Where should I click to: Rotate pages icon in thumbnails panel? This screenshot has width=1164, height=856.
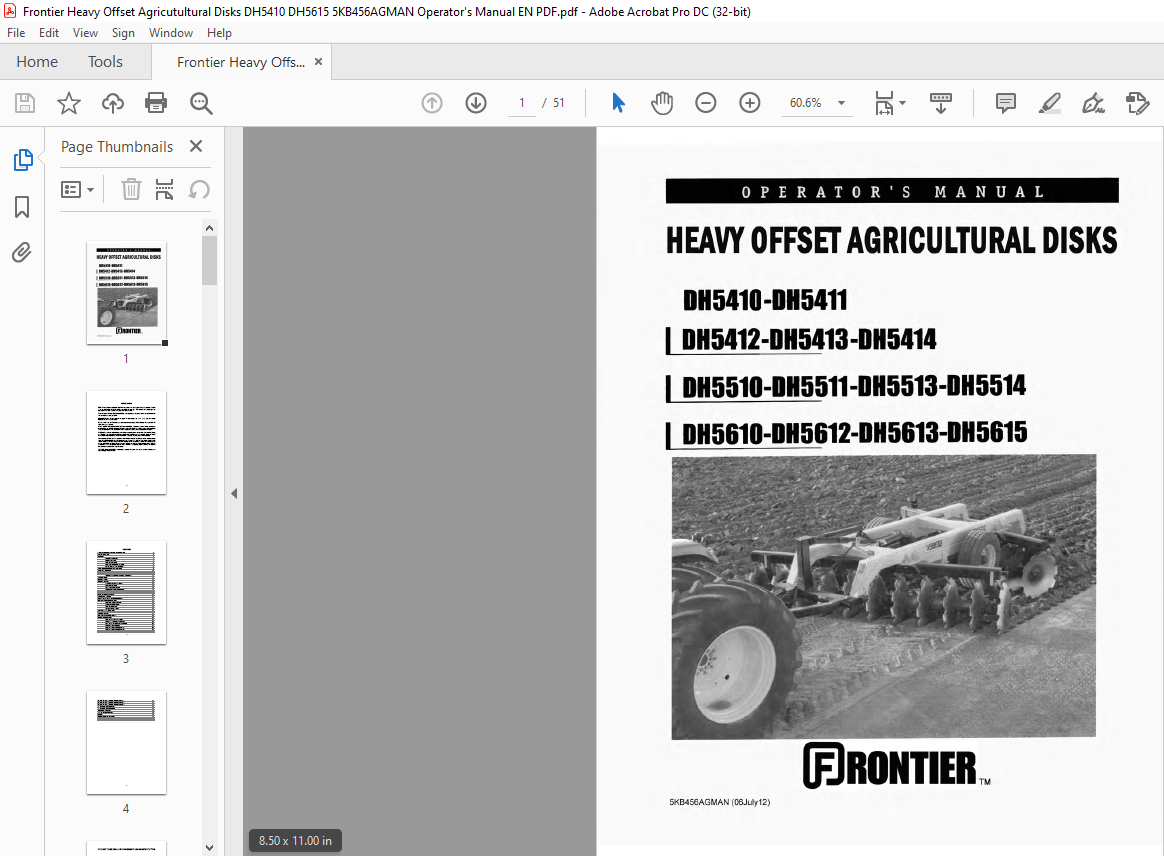[198, 189]
